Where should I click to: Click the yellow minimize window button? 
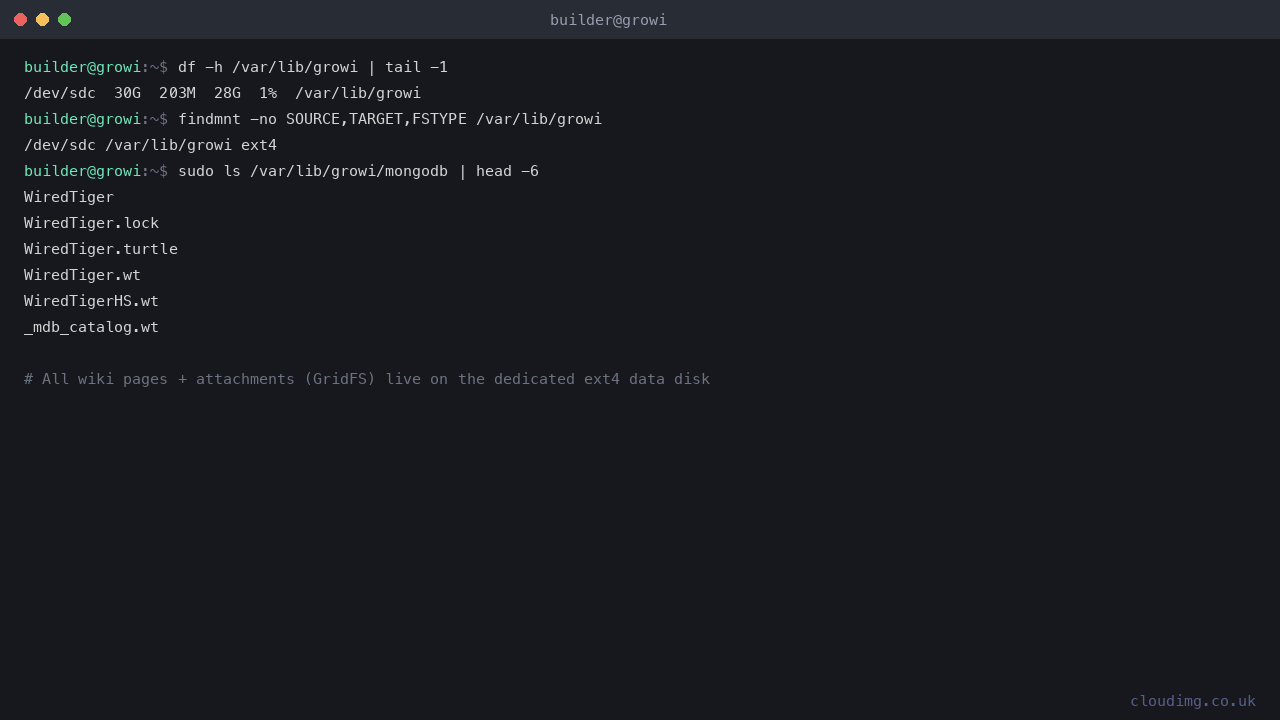click(x=42, y=19)
